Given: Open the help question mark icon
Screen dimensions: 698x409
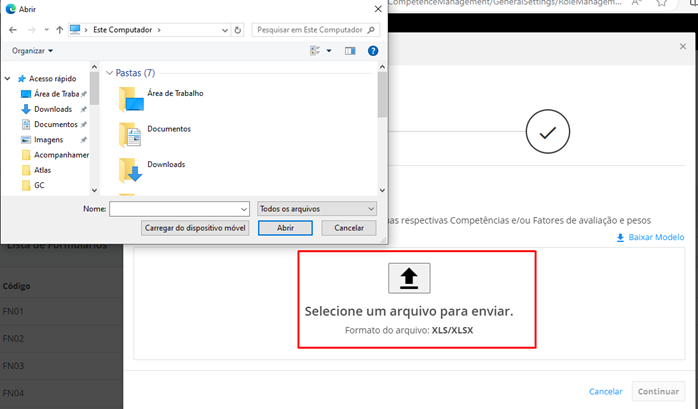Looking at the screenshot, I should tap(373, 50).
